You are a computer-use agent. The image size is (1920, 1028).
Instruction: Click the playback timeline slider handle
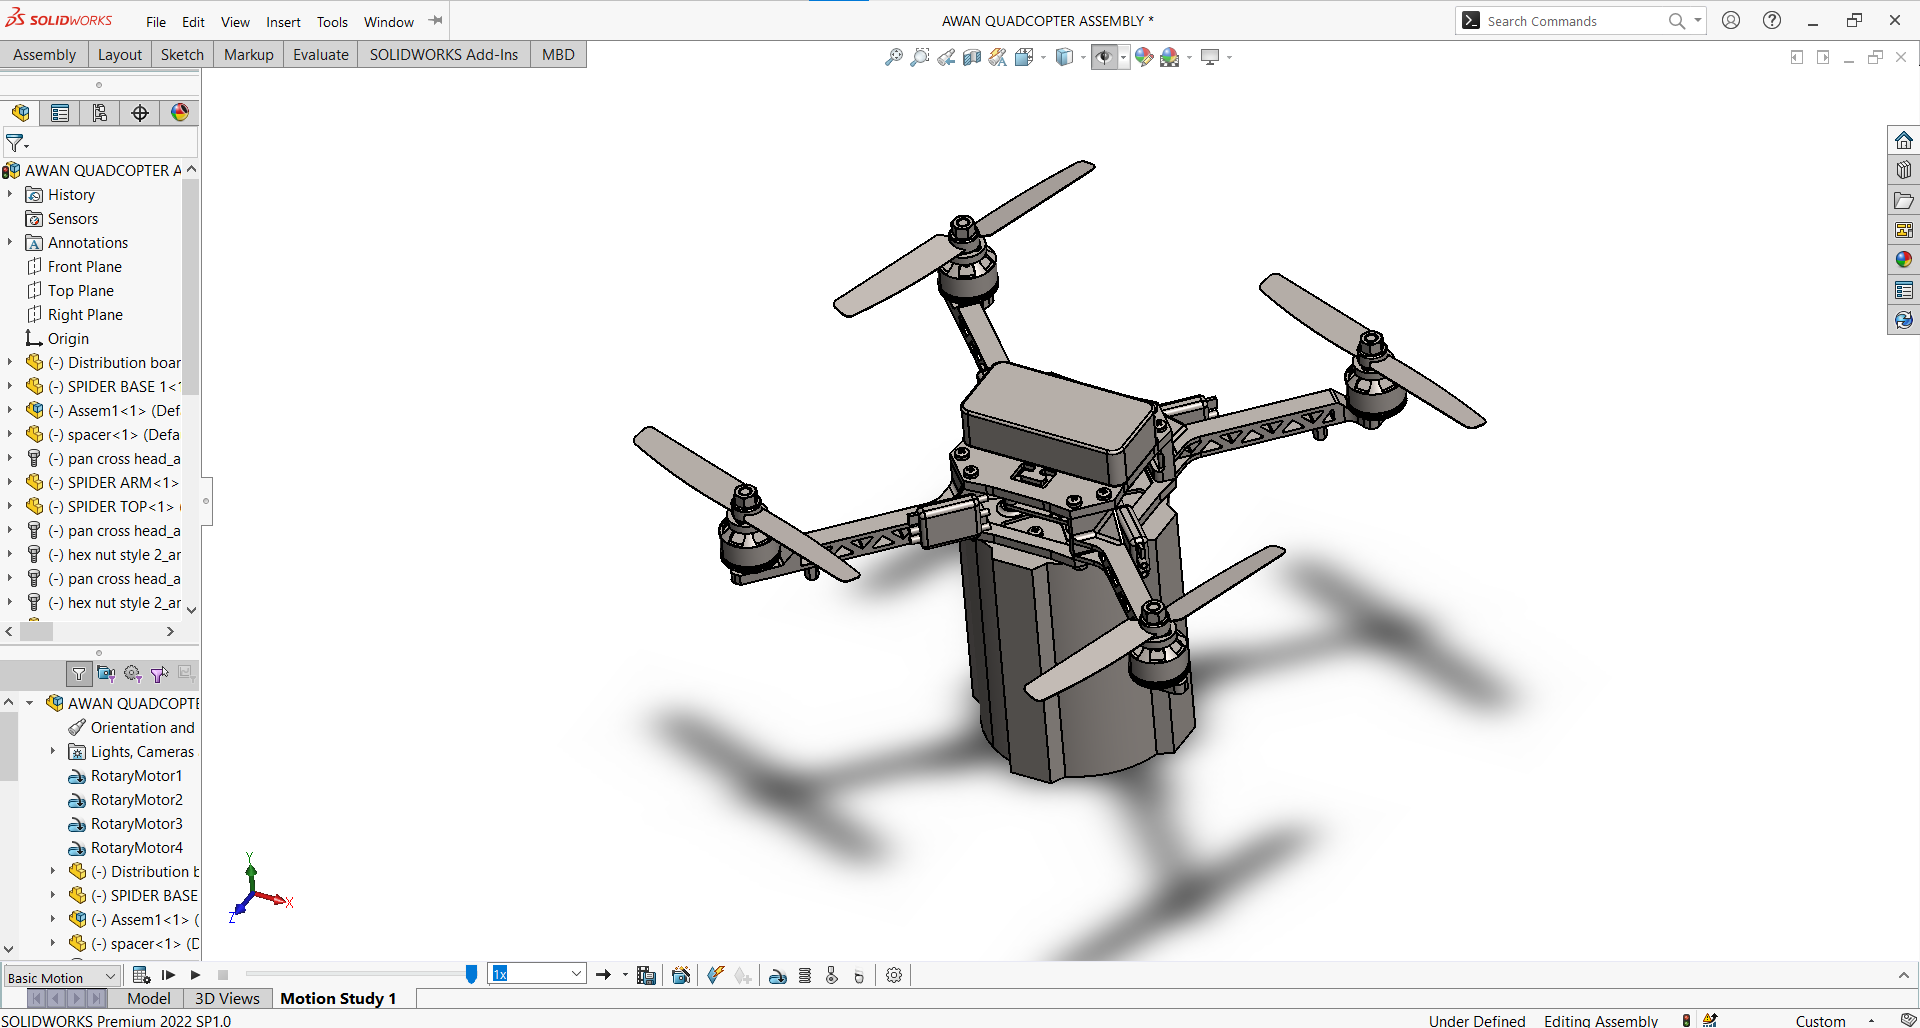point(471,974)
